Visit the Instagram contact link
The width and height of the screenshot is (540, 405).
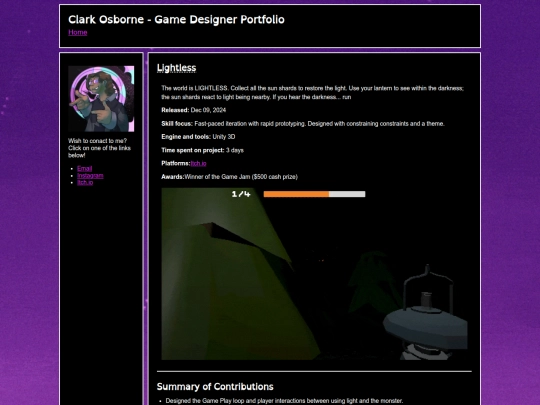point(90,176)
